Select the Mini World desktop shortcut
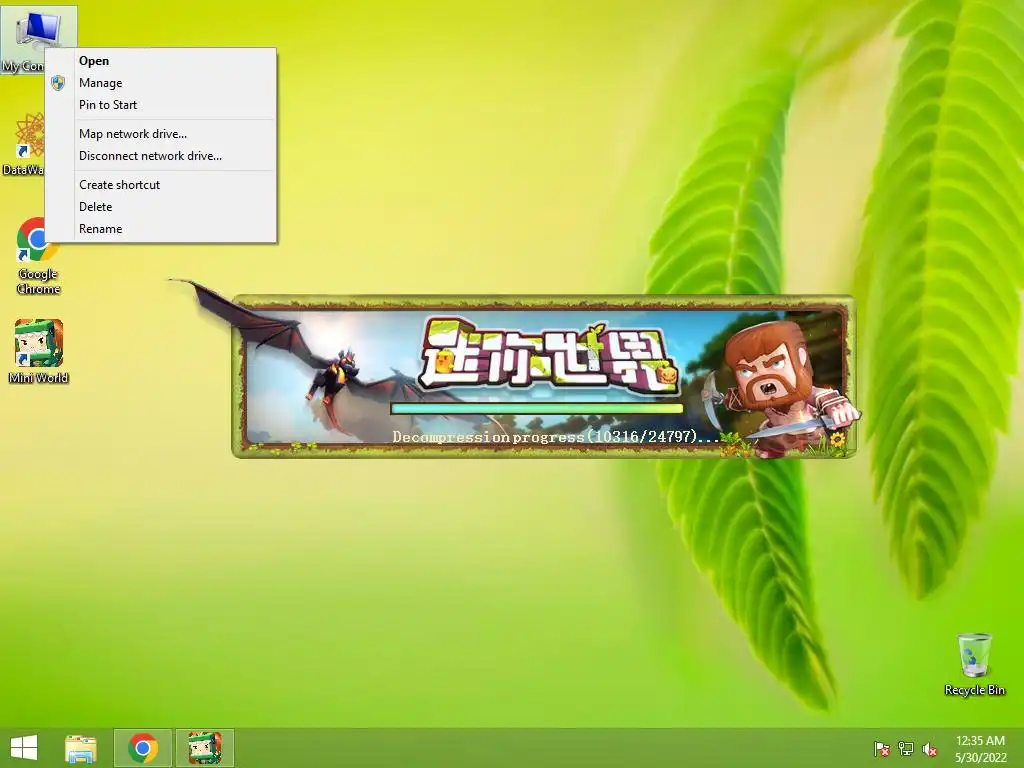Image resolution: width=1024 pixels, height=768 pixels. 39,351
